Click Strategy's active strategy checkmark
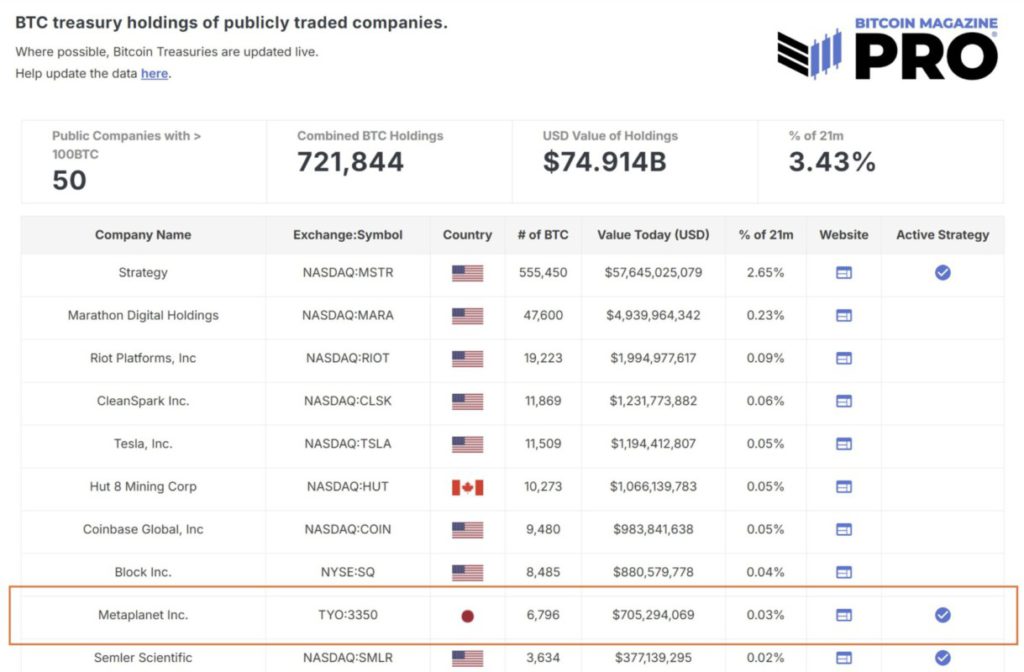Image resolution: width=1024 pixels, height=672 pixels. tap(942, 272)
